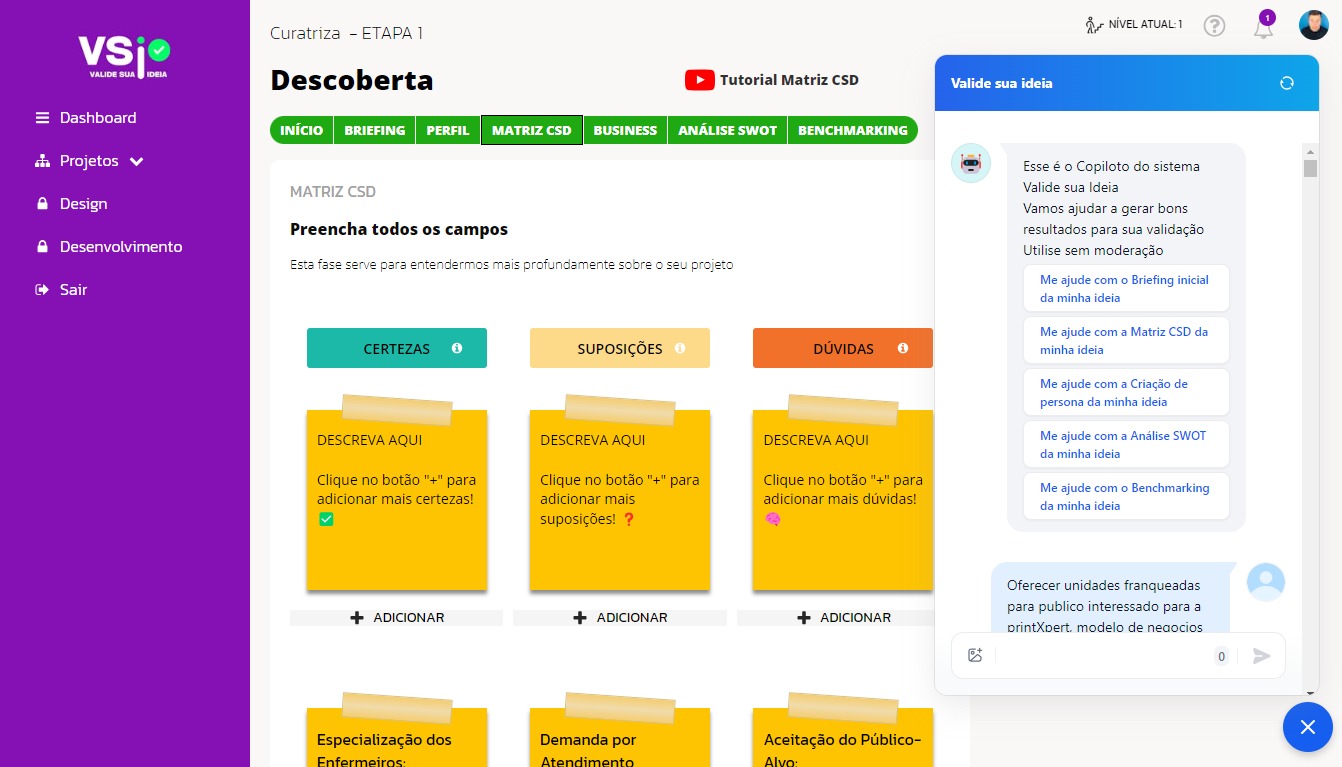Click the chat panel scrollbar thumb

click(1310, 167)
